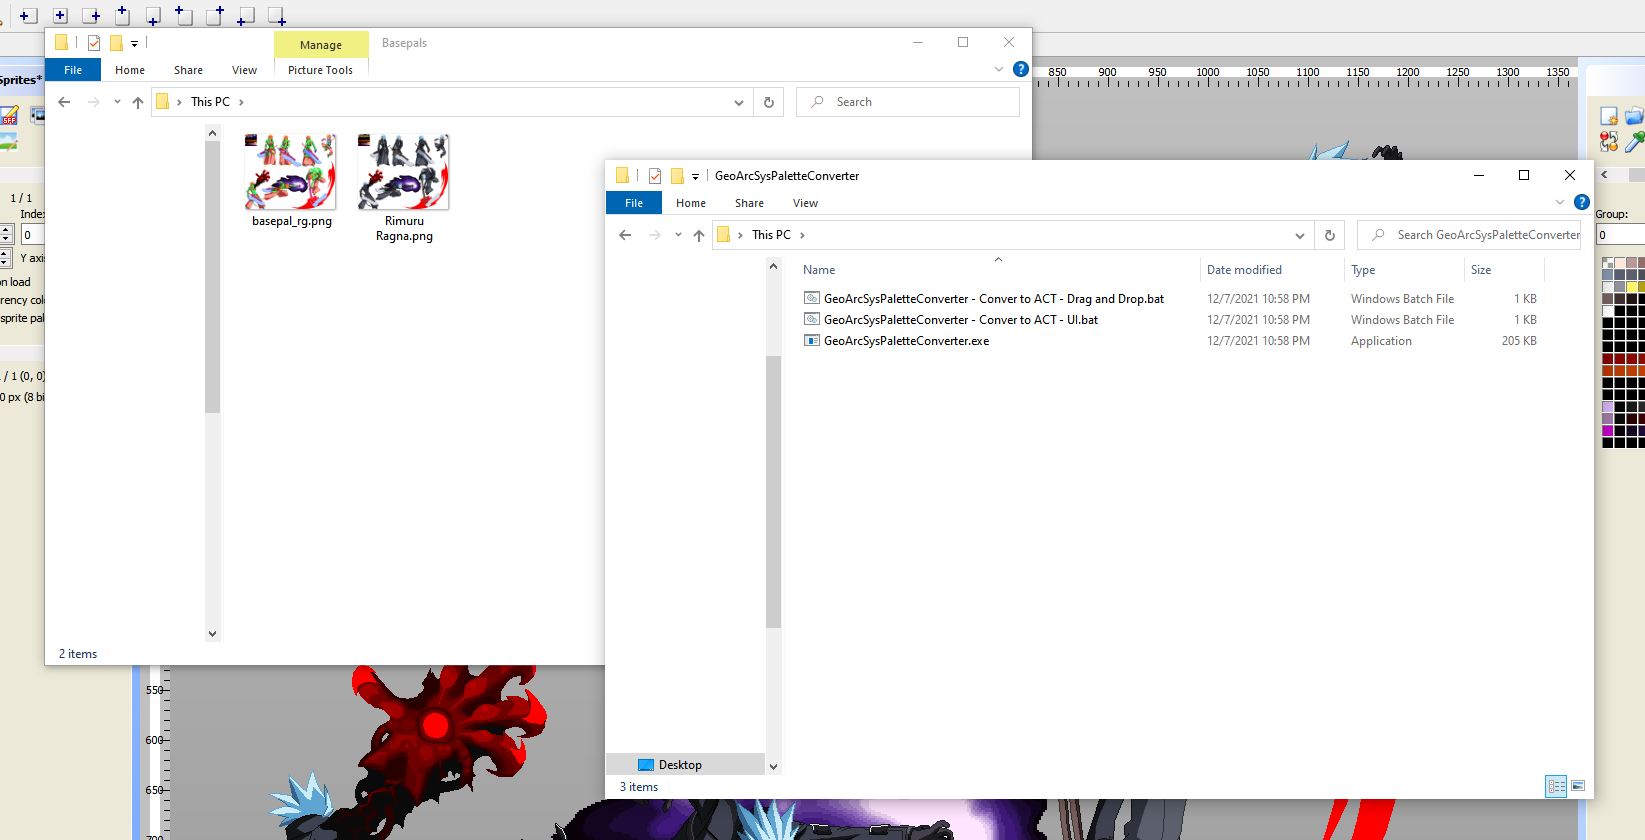Go up one folder level in Basepals window
The image size is (1645, 840).
point(138,102)
